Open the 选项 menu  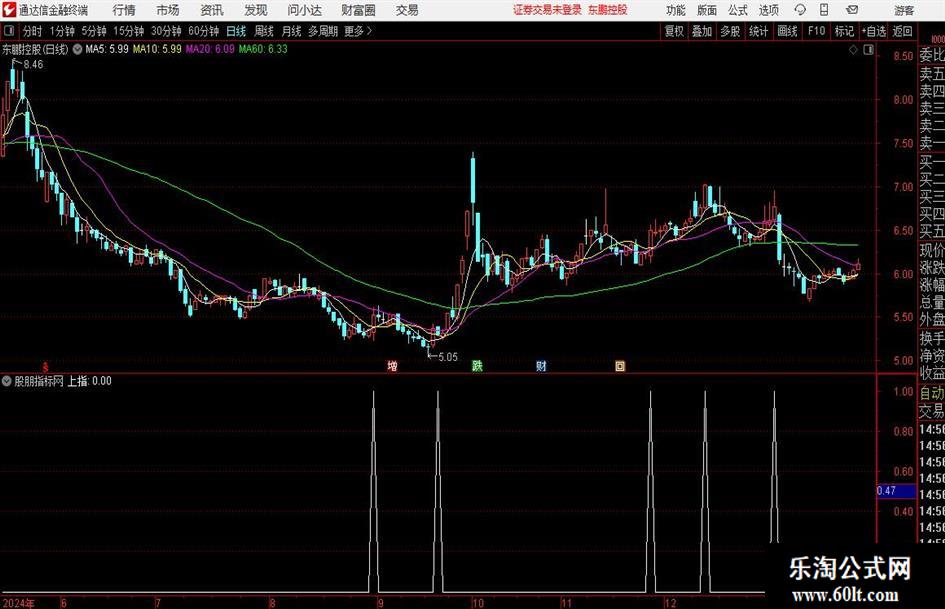point(768,10)
